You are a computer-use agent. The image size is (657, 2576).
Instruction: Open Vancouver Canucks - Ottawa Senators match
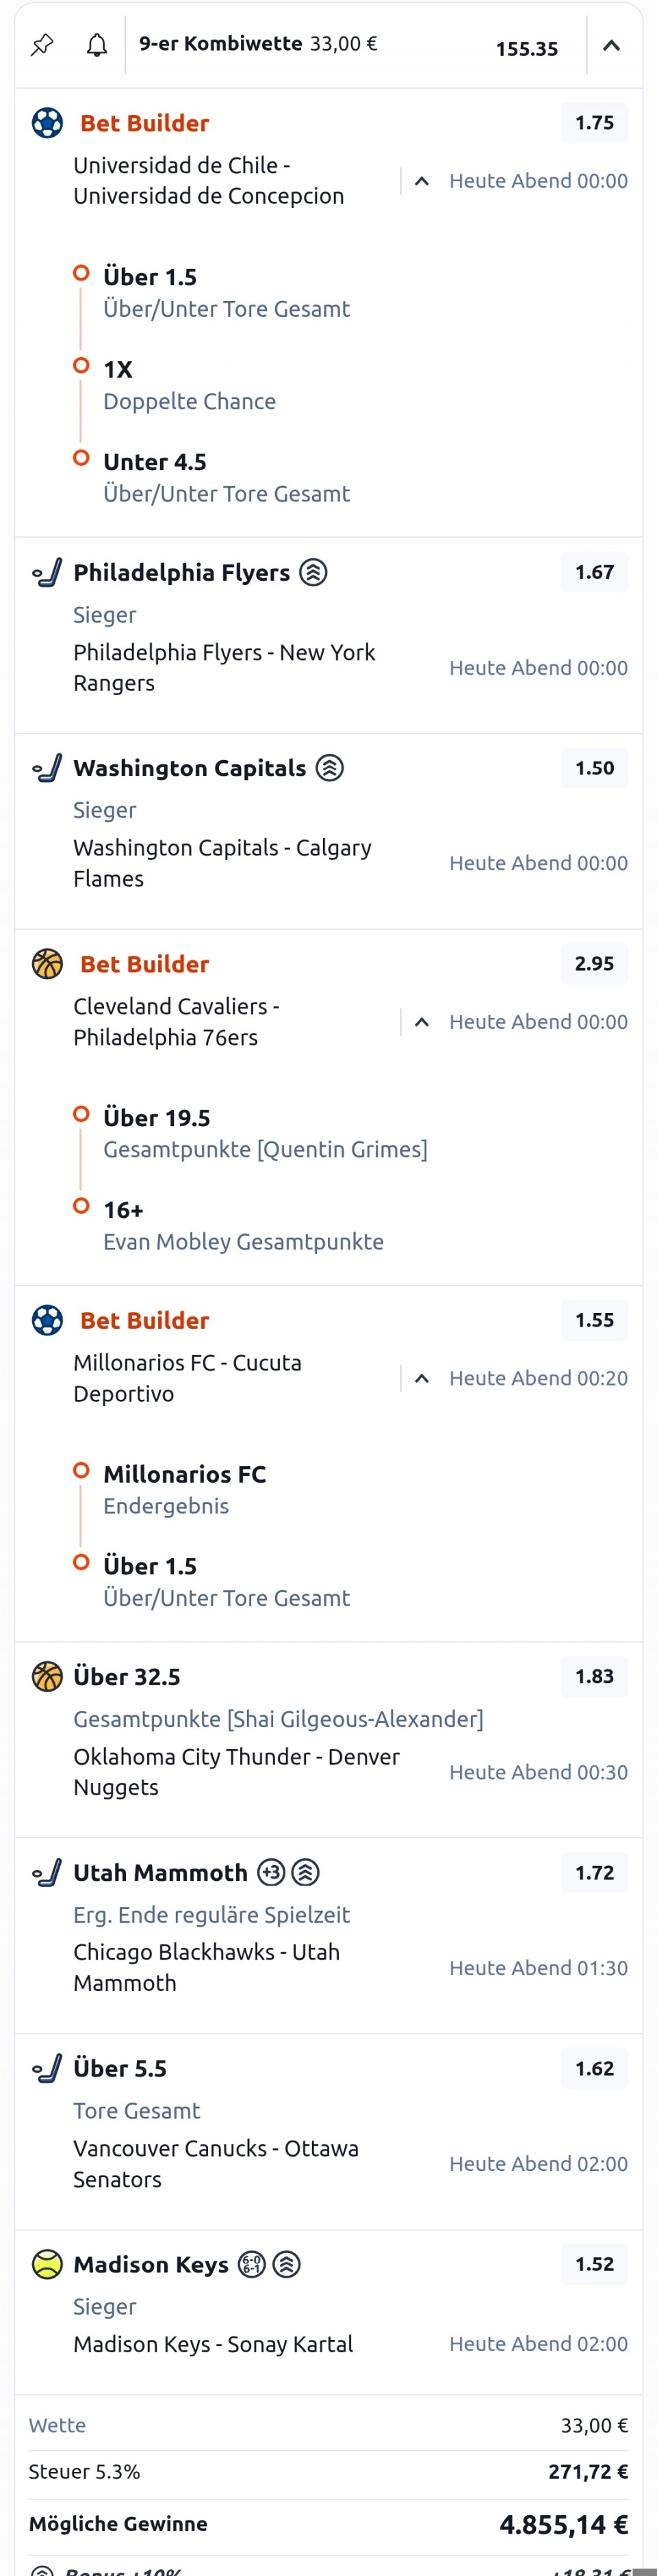(215, 2163)
